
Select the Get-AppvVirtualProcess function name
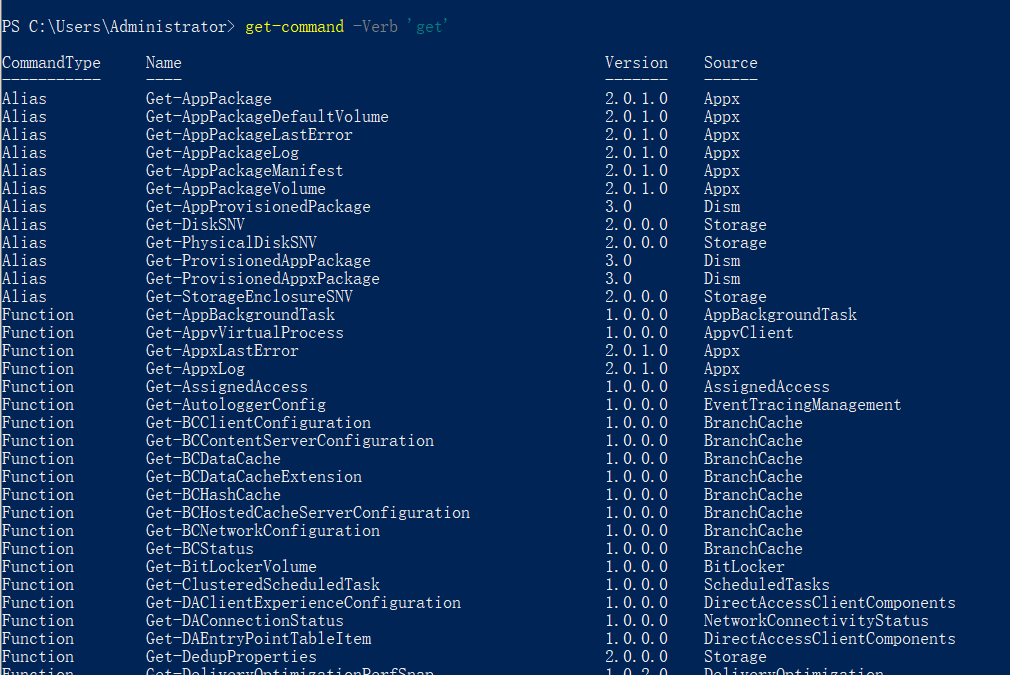pyautogui.click(x=244, y=333)
